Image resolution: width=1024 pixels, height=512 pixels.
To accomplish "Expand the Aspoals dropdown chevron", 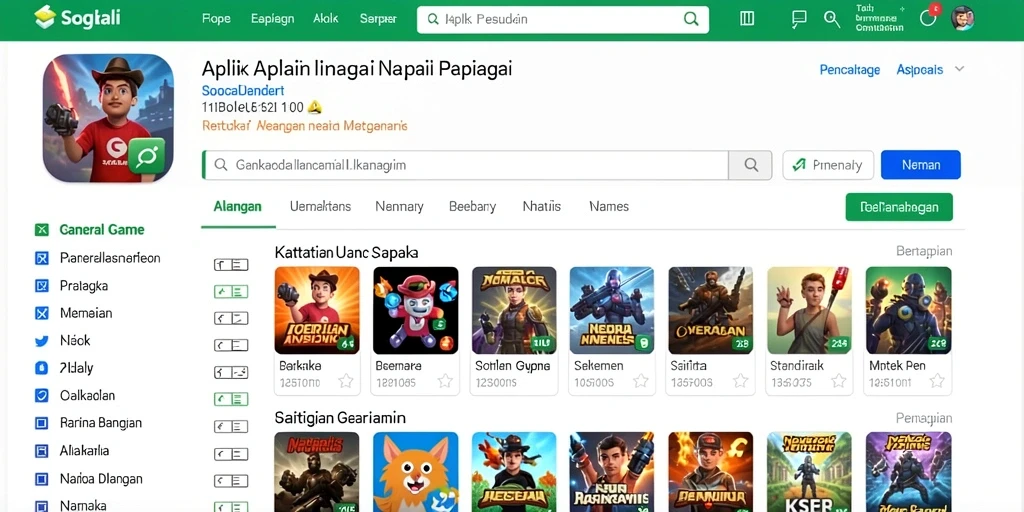I will pyautogui.click(x=959, y=69).
